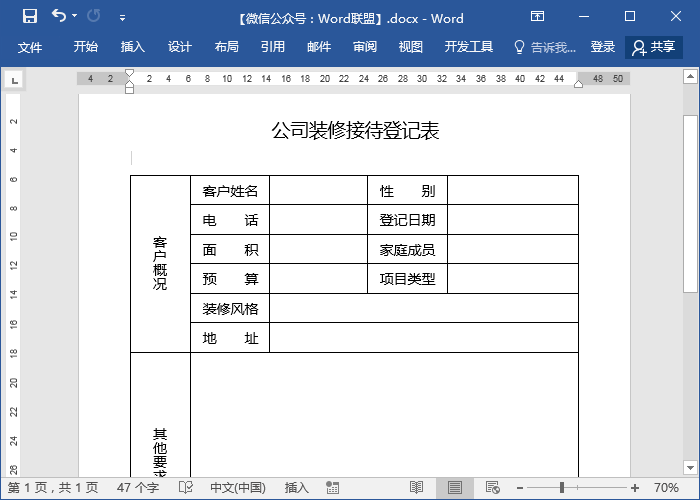
Task: Click the right indent marker on ruler
Action: (578, 84)
